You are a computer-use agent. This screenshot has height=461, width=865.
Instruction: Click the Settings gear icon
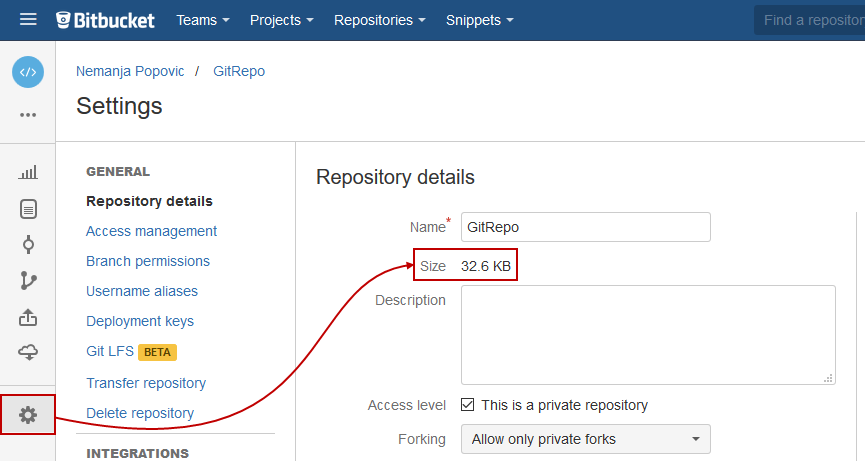coord(28,414)
